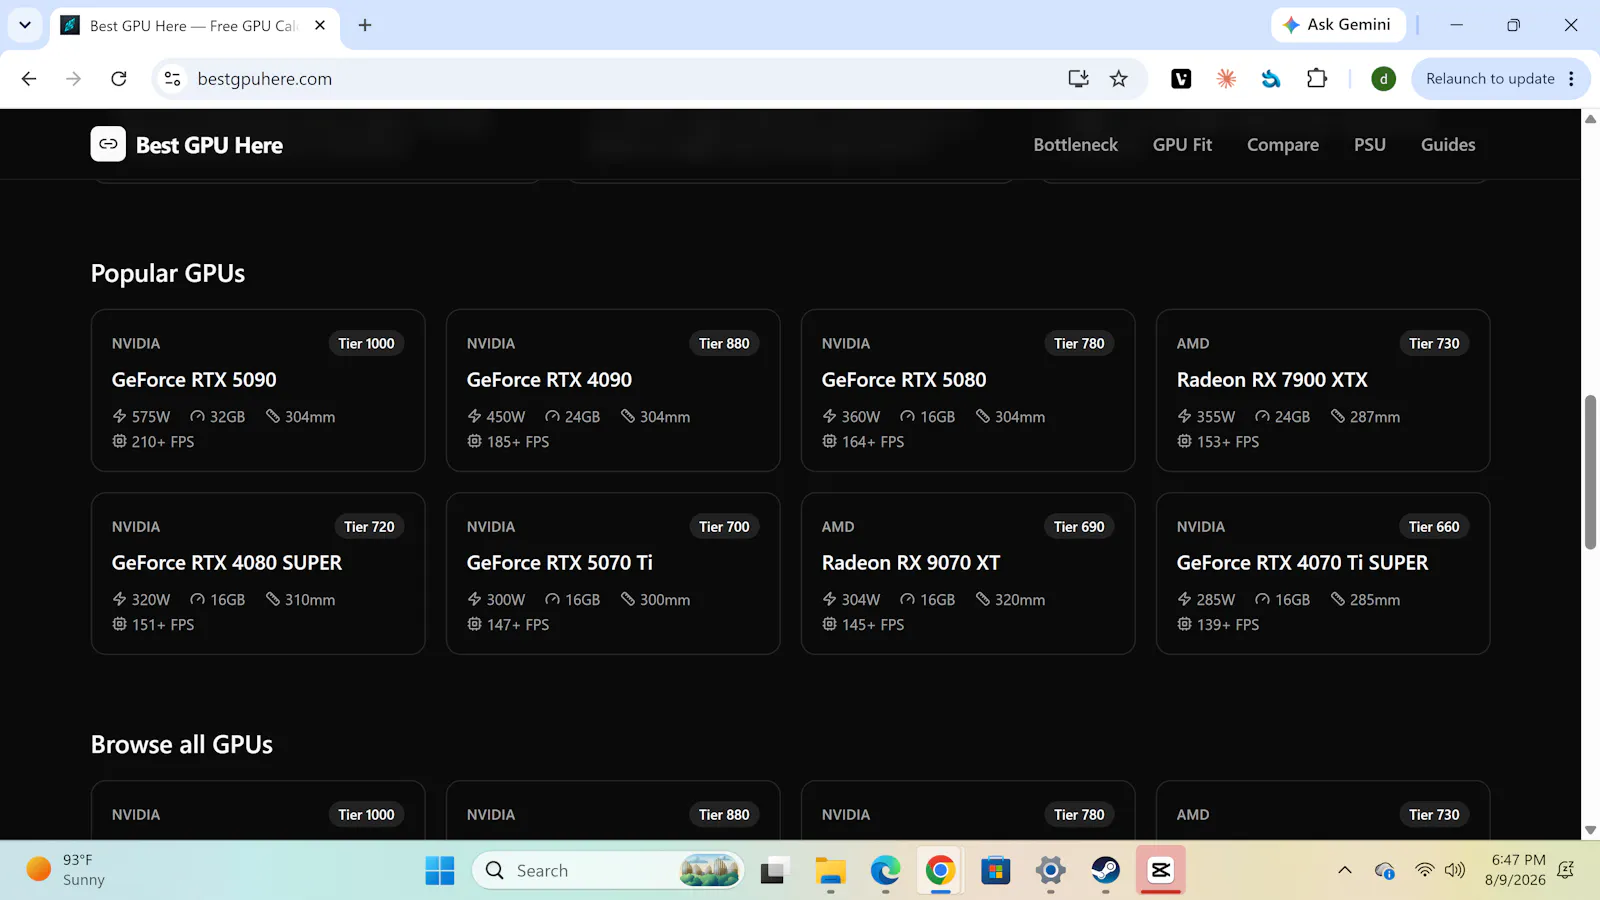Open the Windows Start menu
This screenshot has width=1600, height=900.
pyautogui.click(x=440, y=870)
